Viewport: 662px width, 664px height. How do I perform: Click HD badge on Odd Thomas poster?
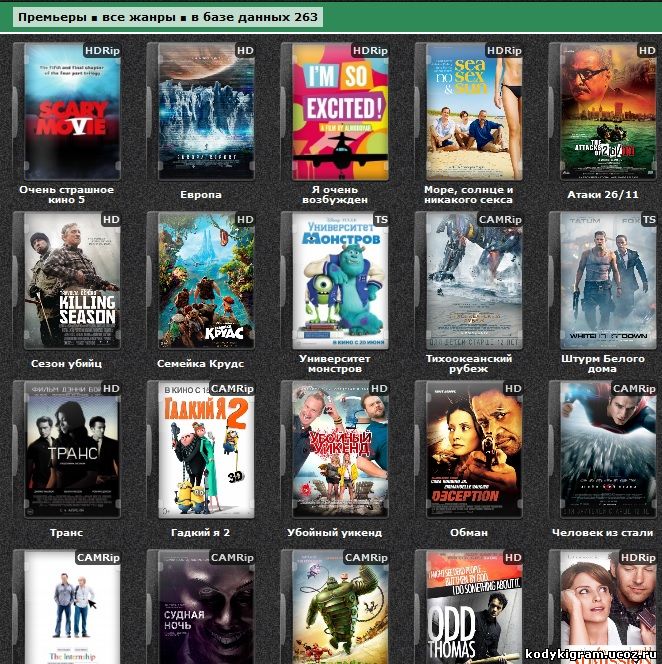pos(513,557)
